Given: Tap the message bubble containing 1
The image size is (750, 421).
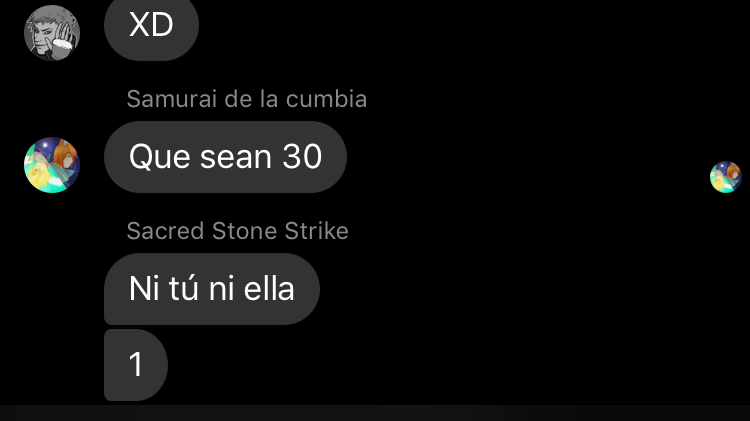Looking at the screenshot, I should (x=136, y=365).
